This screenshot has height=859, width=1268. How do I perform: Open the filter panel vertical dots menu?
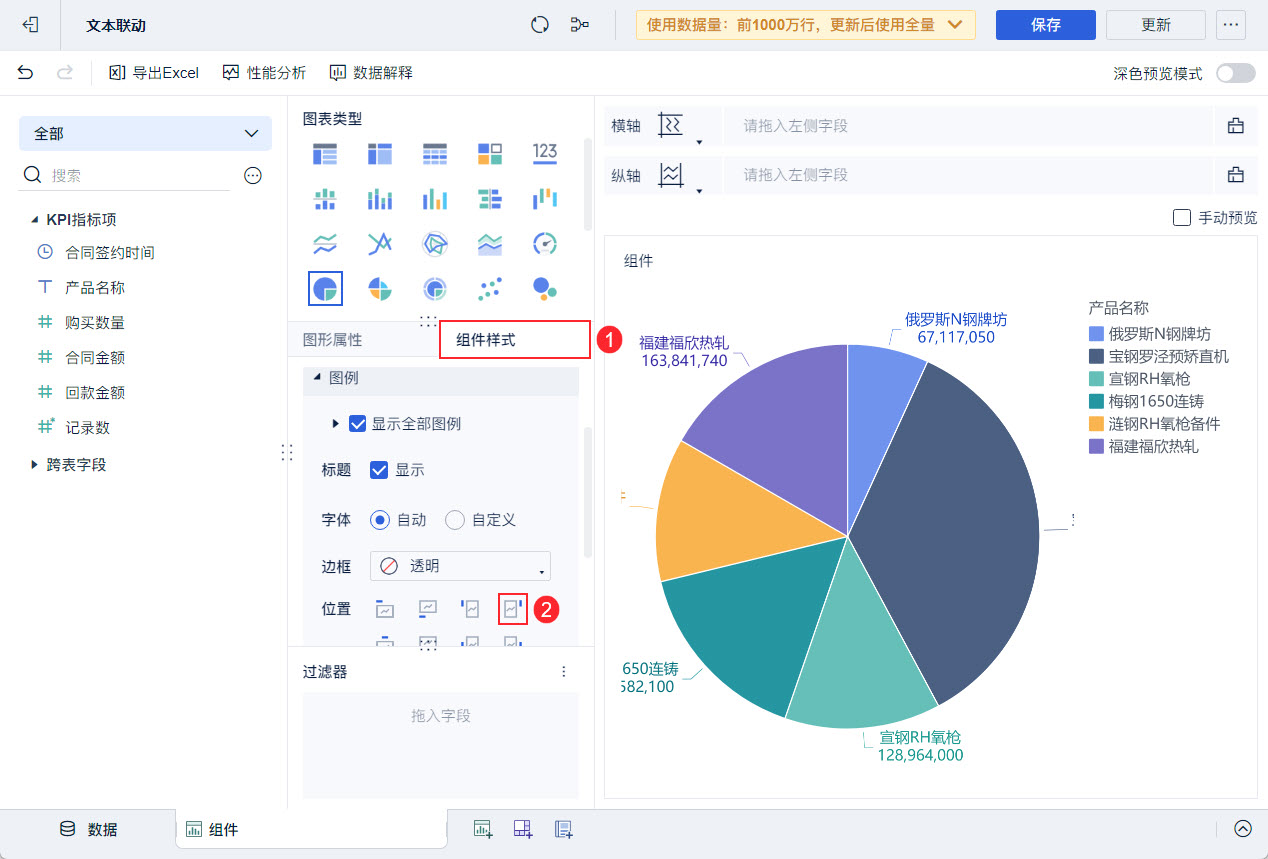(564, 672)
